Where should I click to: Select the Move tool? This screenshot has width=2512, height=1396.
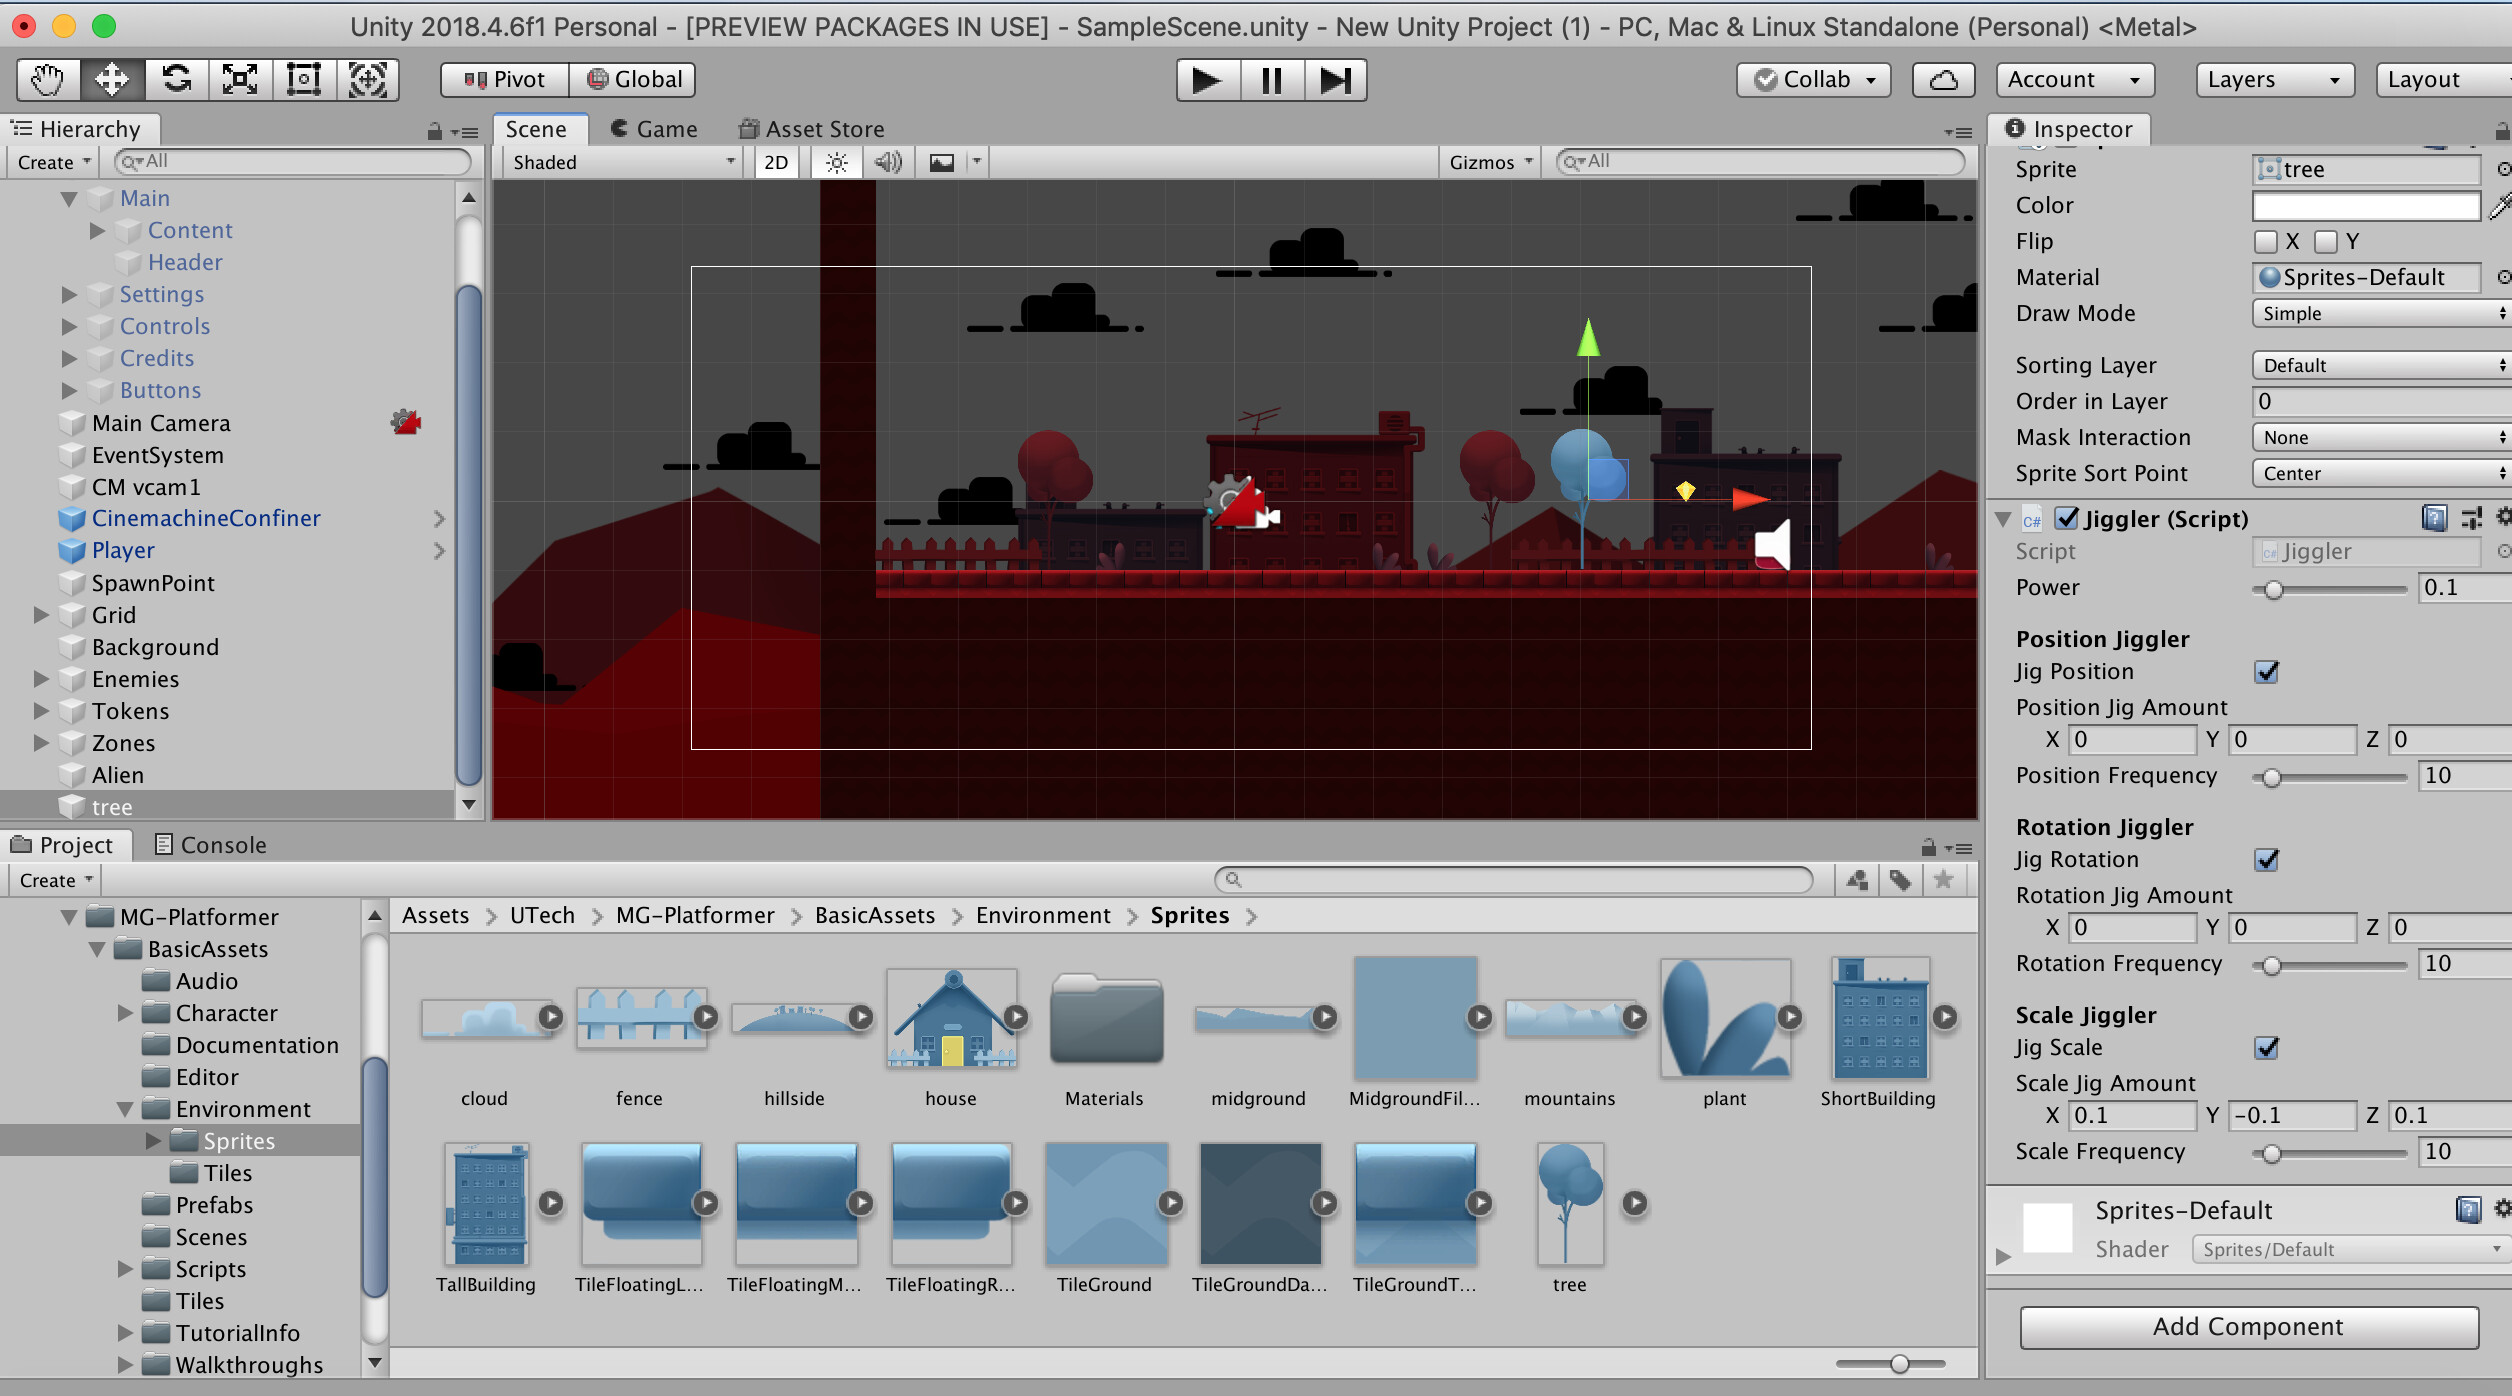[x=111, y=79]
